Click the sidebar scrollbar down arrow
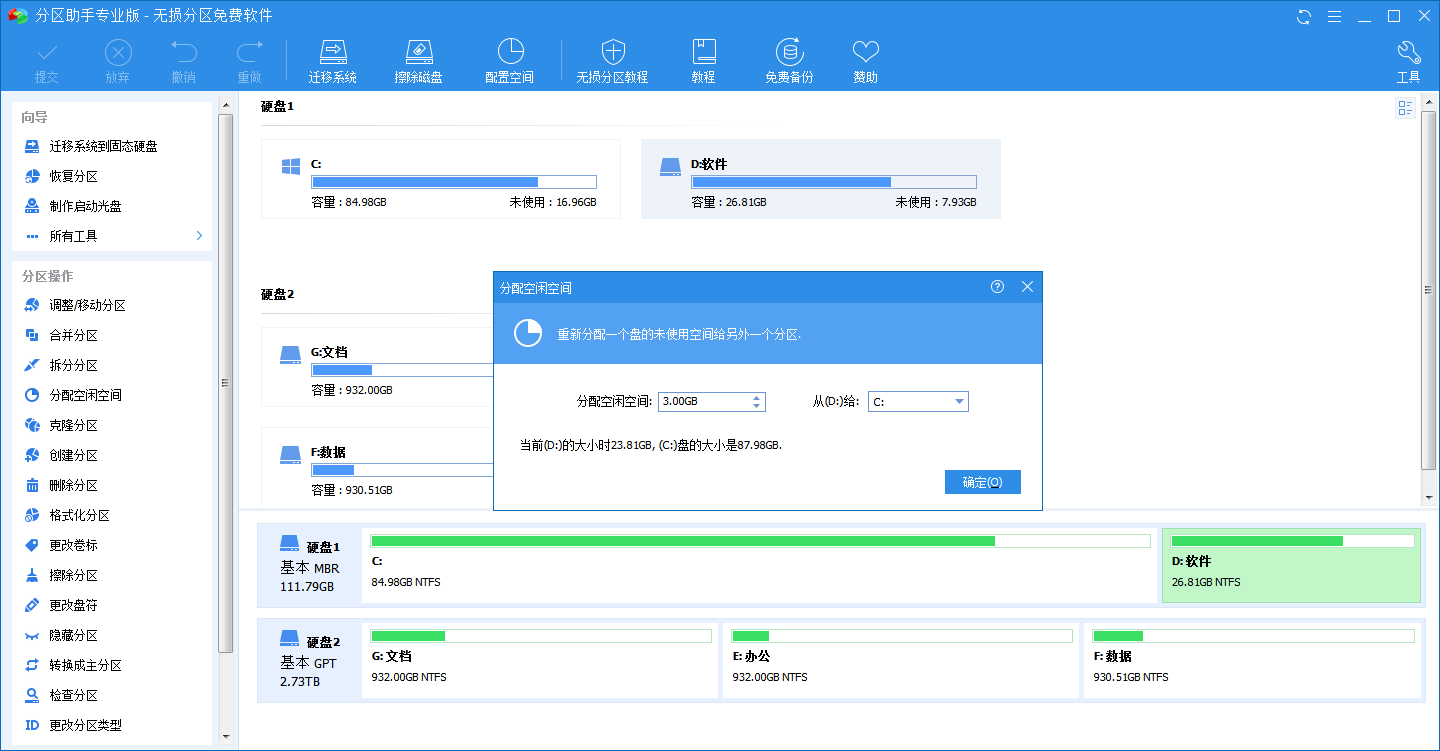Image resolution: width=1440 pixels, height=751 pixels. point(225,738)
